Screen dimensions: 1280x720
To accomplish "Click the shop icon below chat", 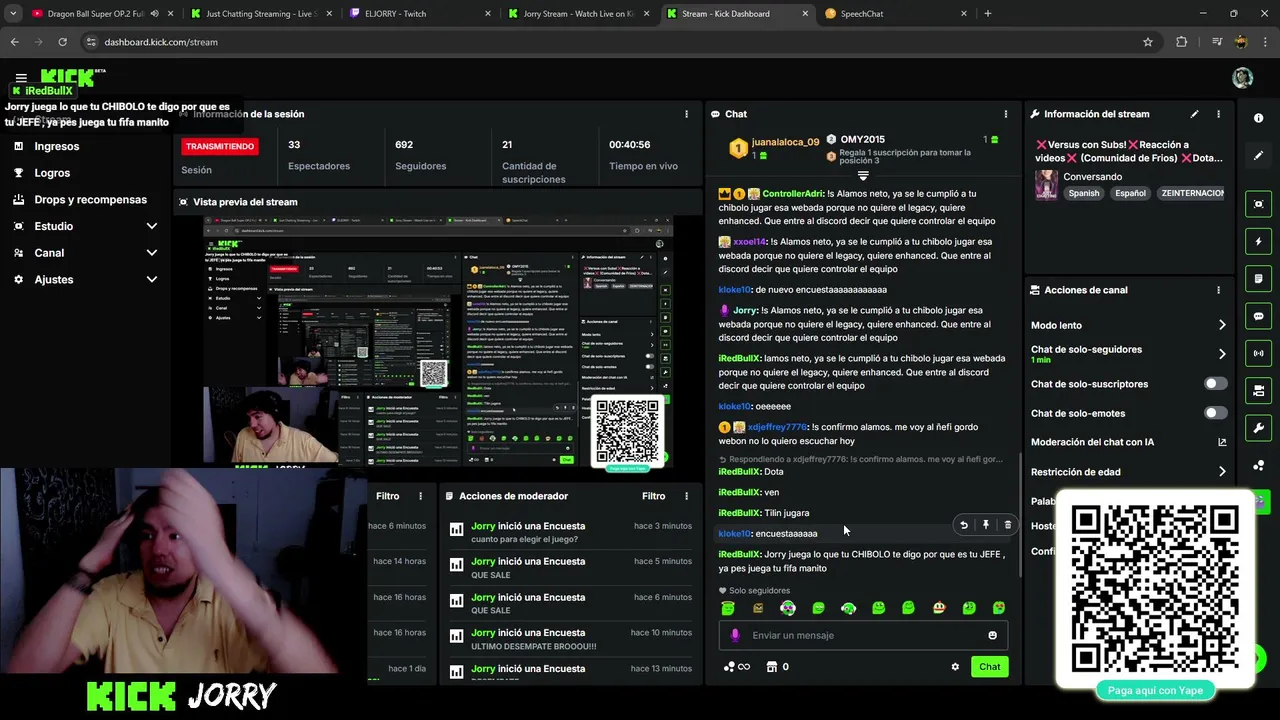I will point(772,667).
